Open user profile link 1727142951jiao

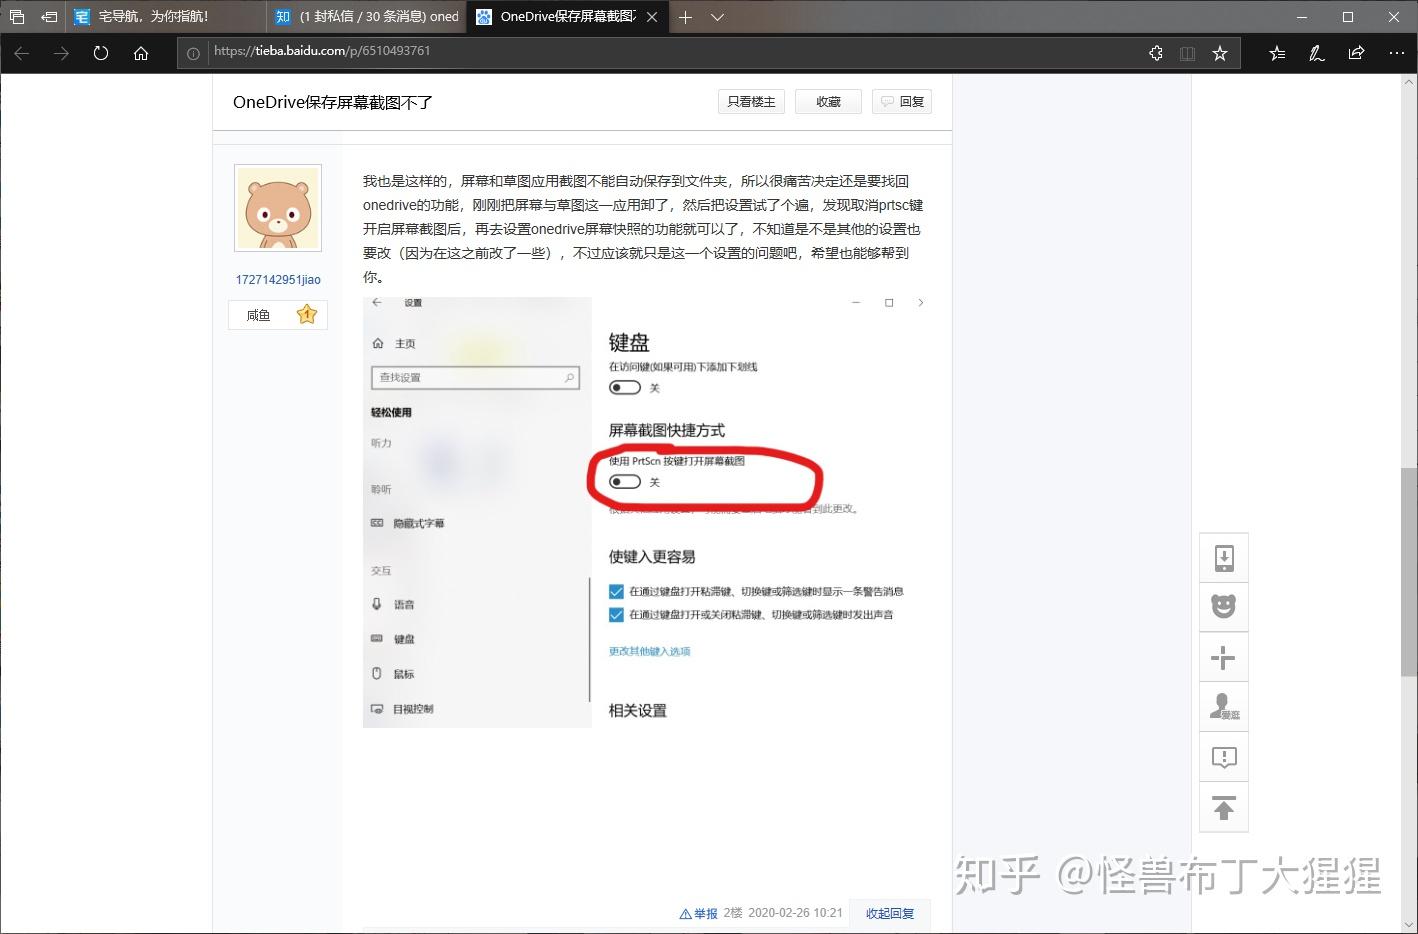pyautogui.click(x=278, y=280)
